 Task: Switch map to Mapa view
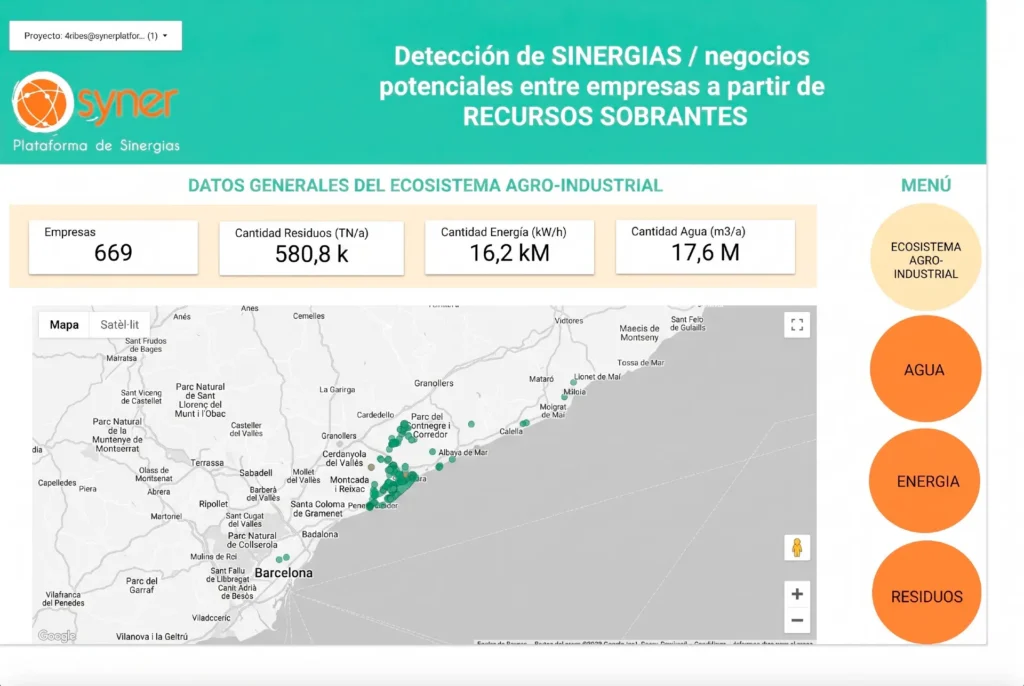(64, 325)
